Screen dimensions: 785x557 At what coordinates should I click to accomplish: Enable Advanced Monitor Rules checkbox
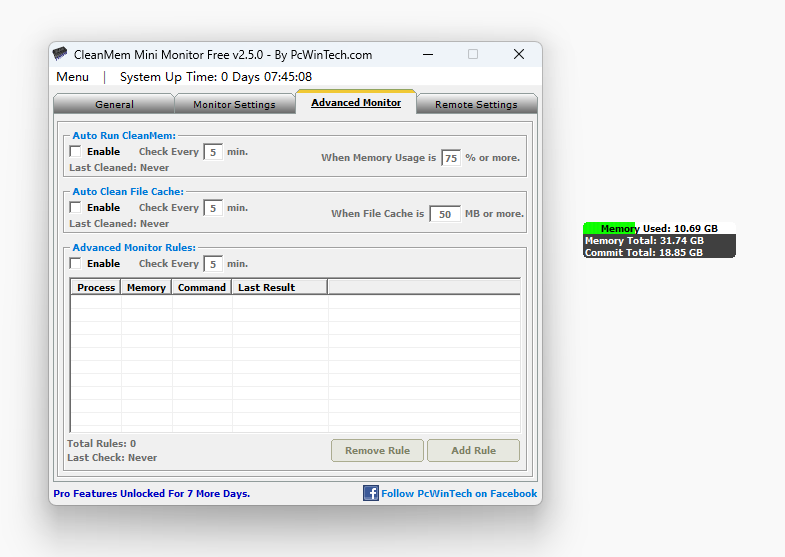click(x=76, y=264)
